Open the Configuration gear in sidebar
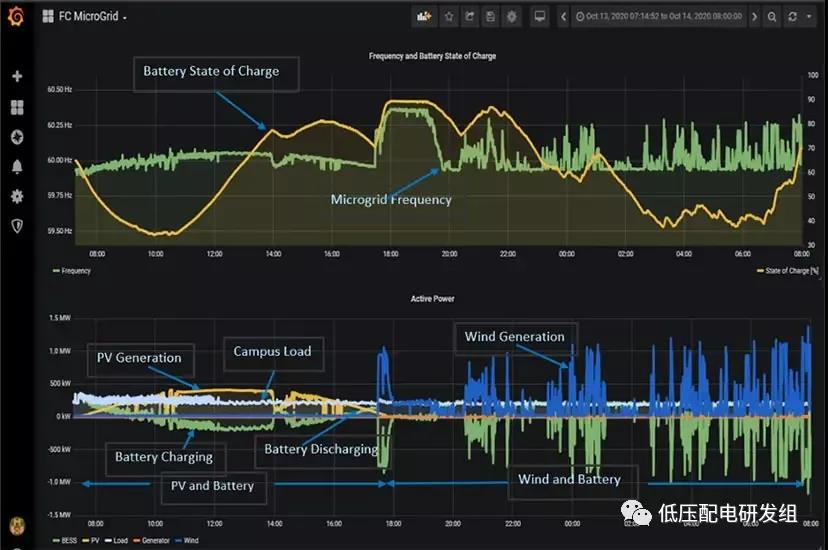Screen dimensions: 828x550 [x=16, y=197]
